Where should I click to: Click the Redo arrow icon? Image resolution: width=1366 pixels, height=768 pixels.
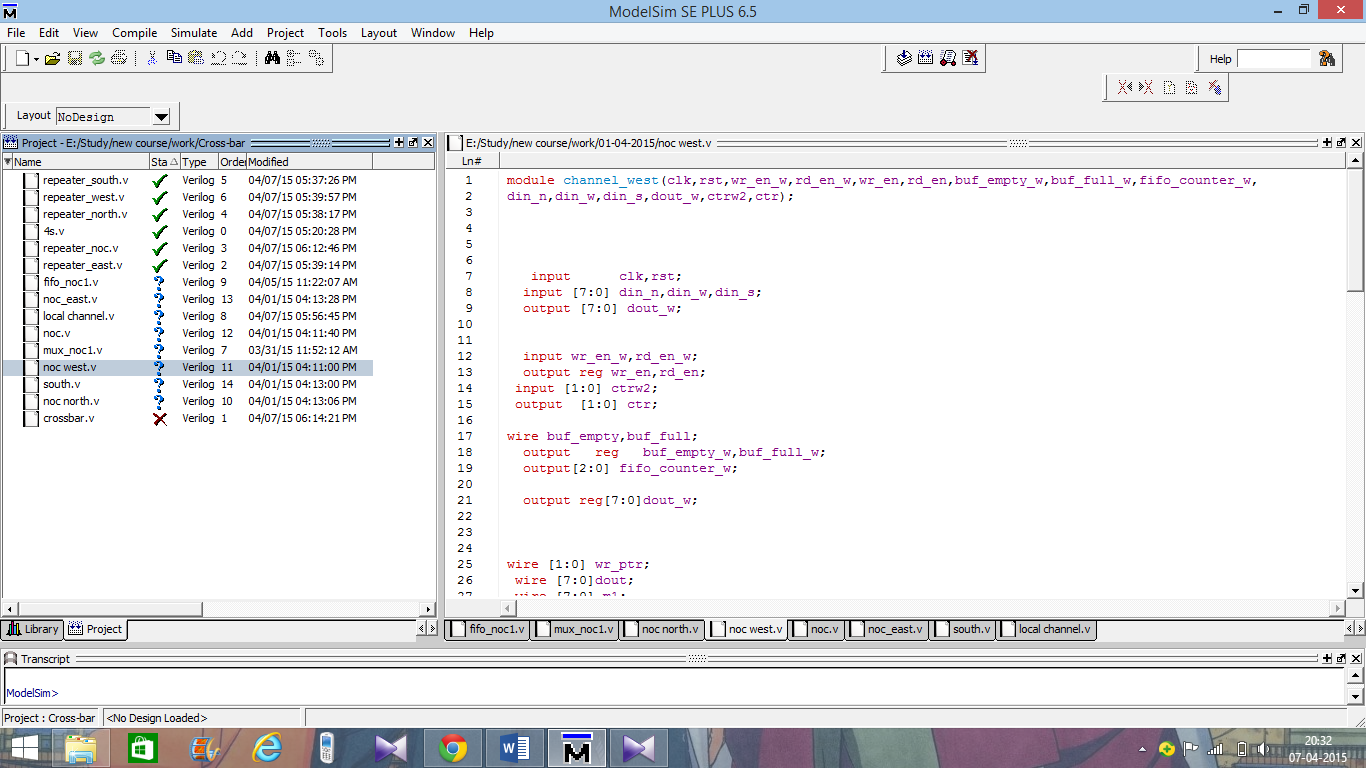point(240,59)
